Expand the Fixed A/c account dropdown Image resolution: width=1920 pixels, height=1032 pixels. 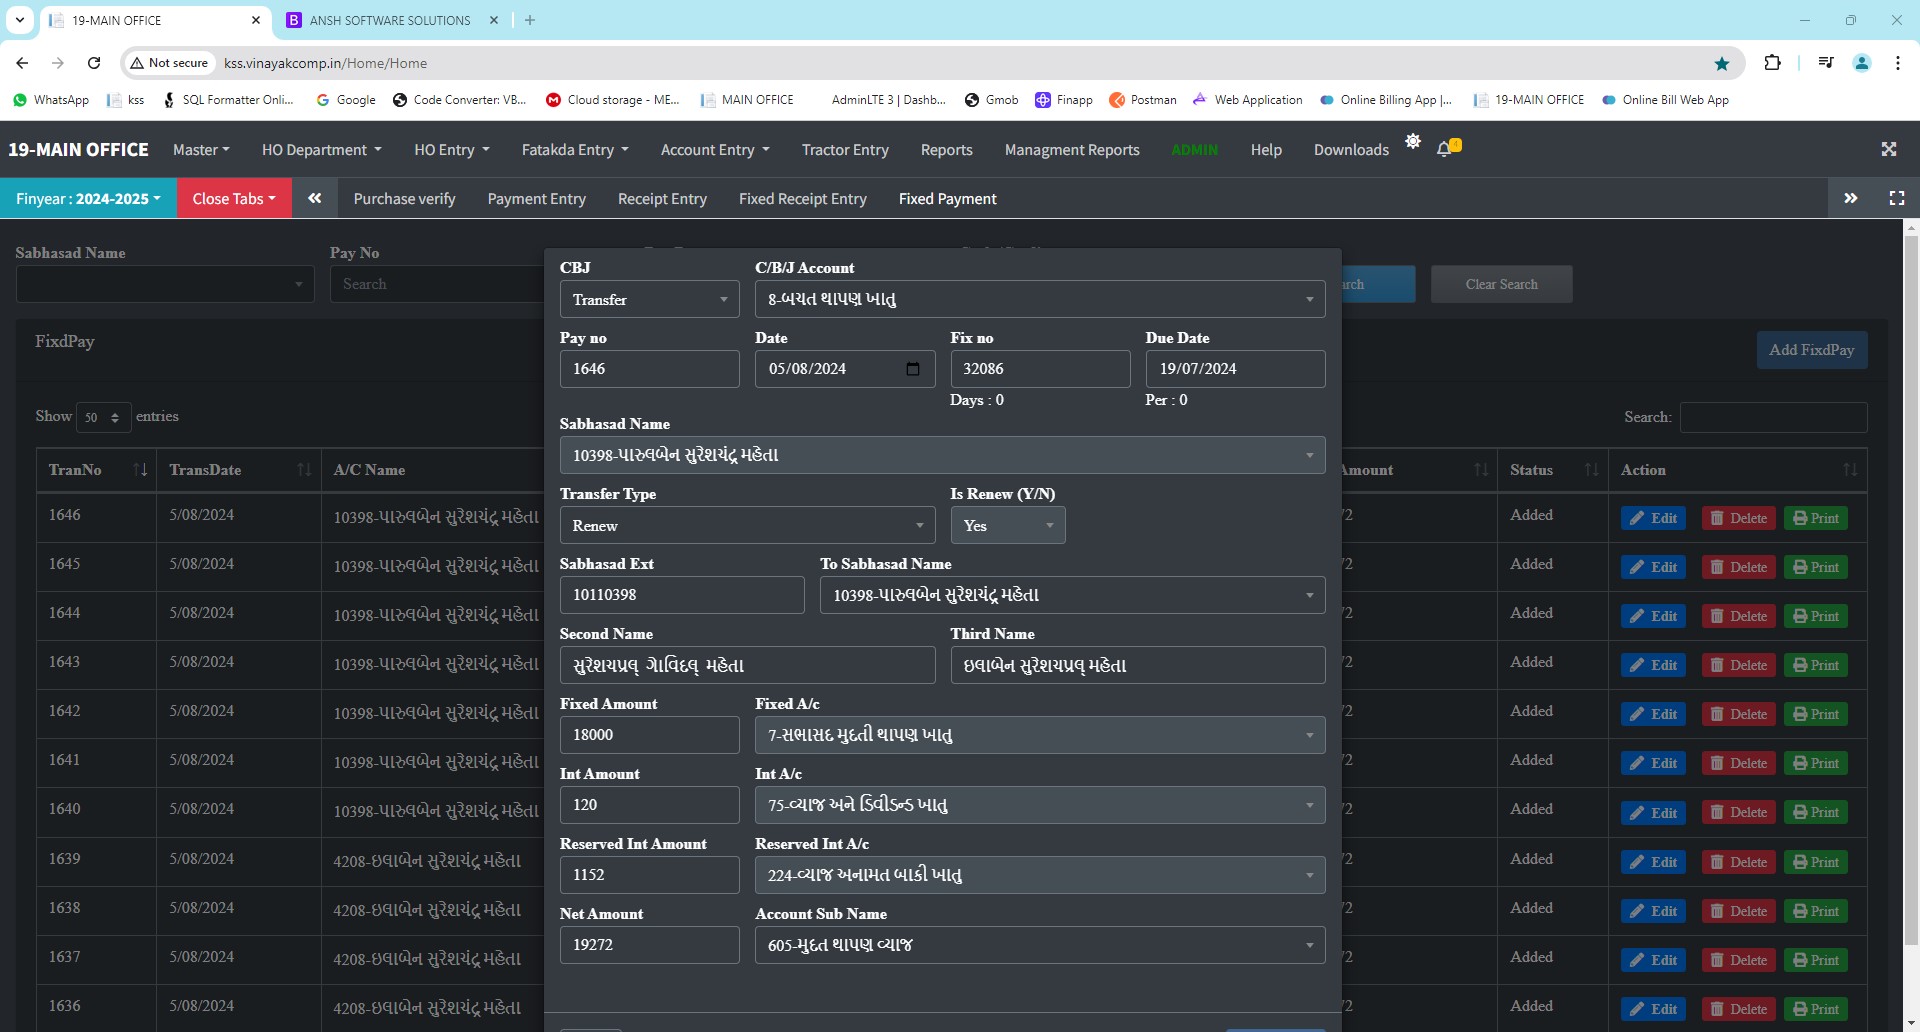coord(1039,735)
